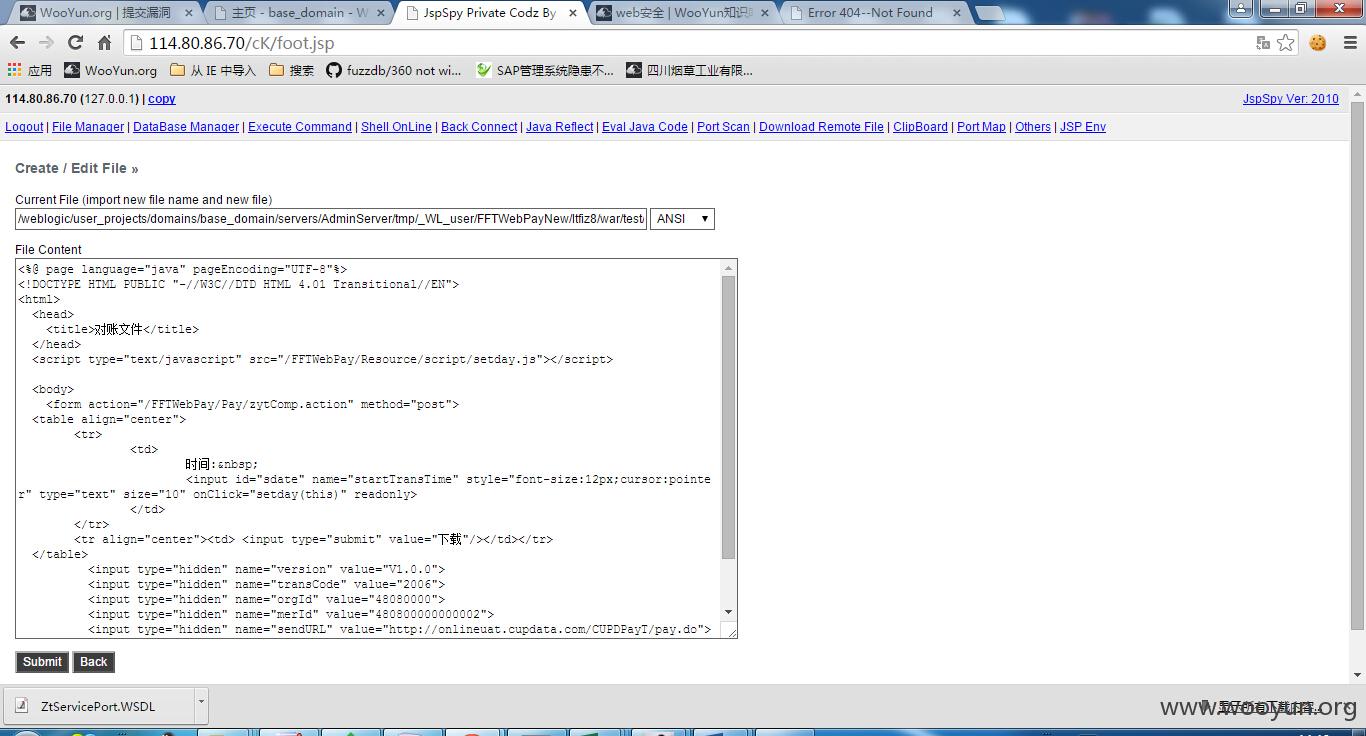
Task: Open the File Manager link
Action: [88, 127]
